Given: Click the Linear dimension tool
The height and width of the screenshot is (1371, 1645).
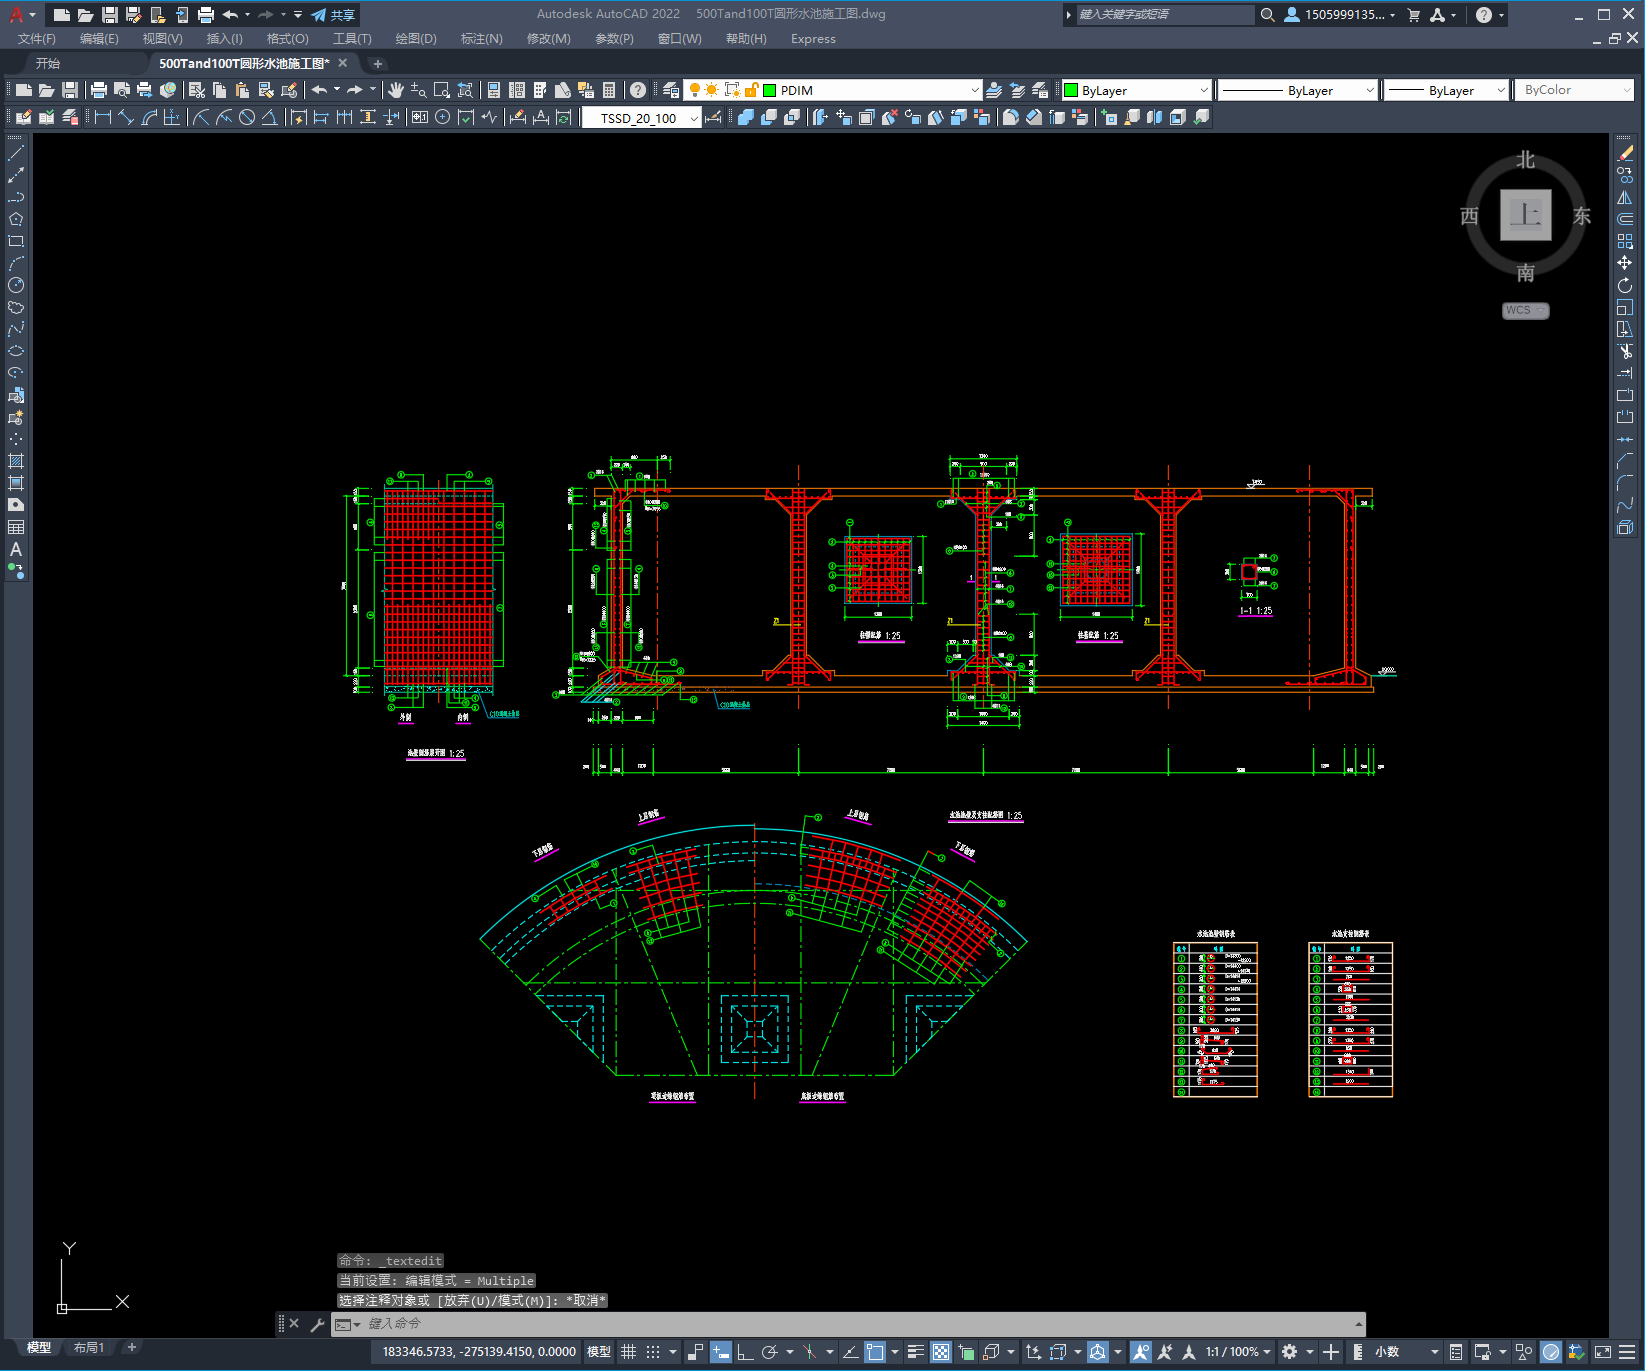Looking at the screenshot, I should tap(103, 117).
